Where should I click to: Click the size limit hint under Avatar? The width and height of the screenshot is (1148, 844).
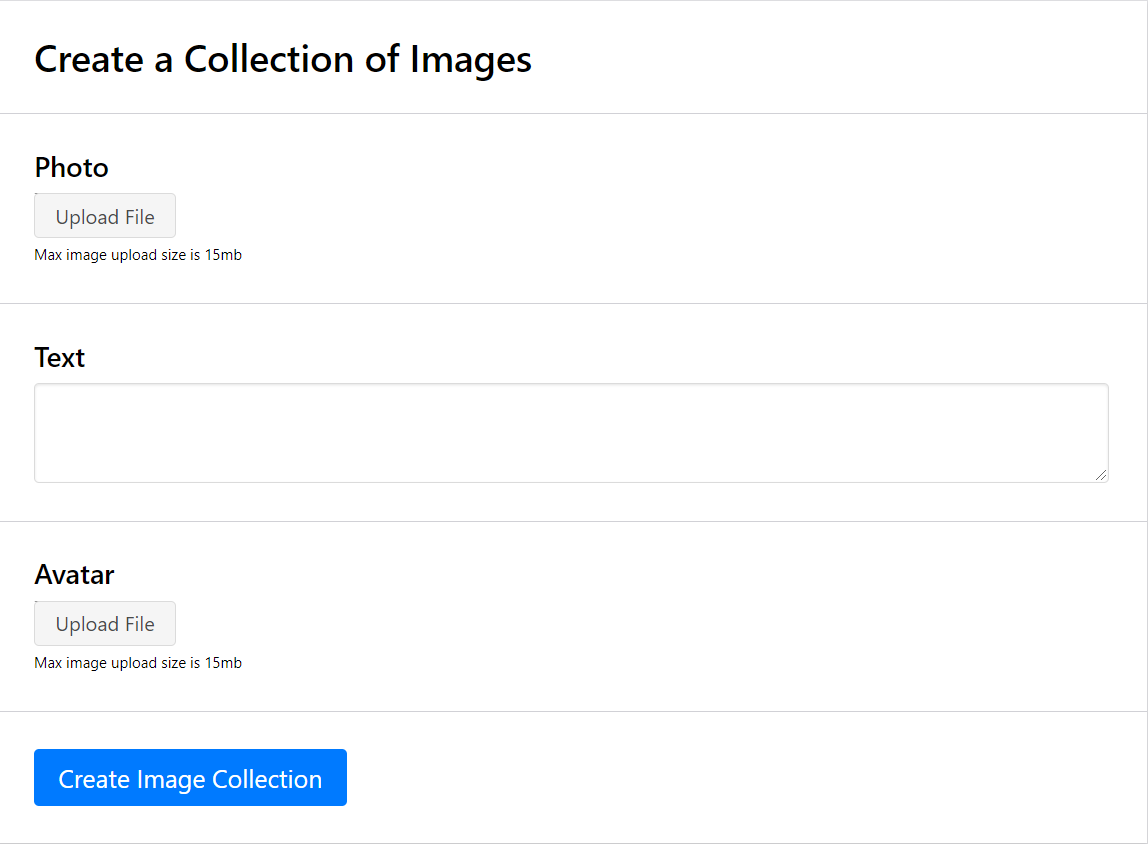[138, 663]
